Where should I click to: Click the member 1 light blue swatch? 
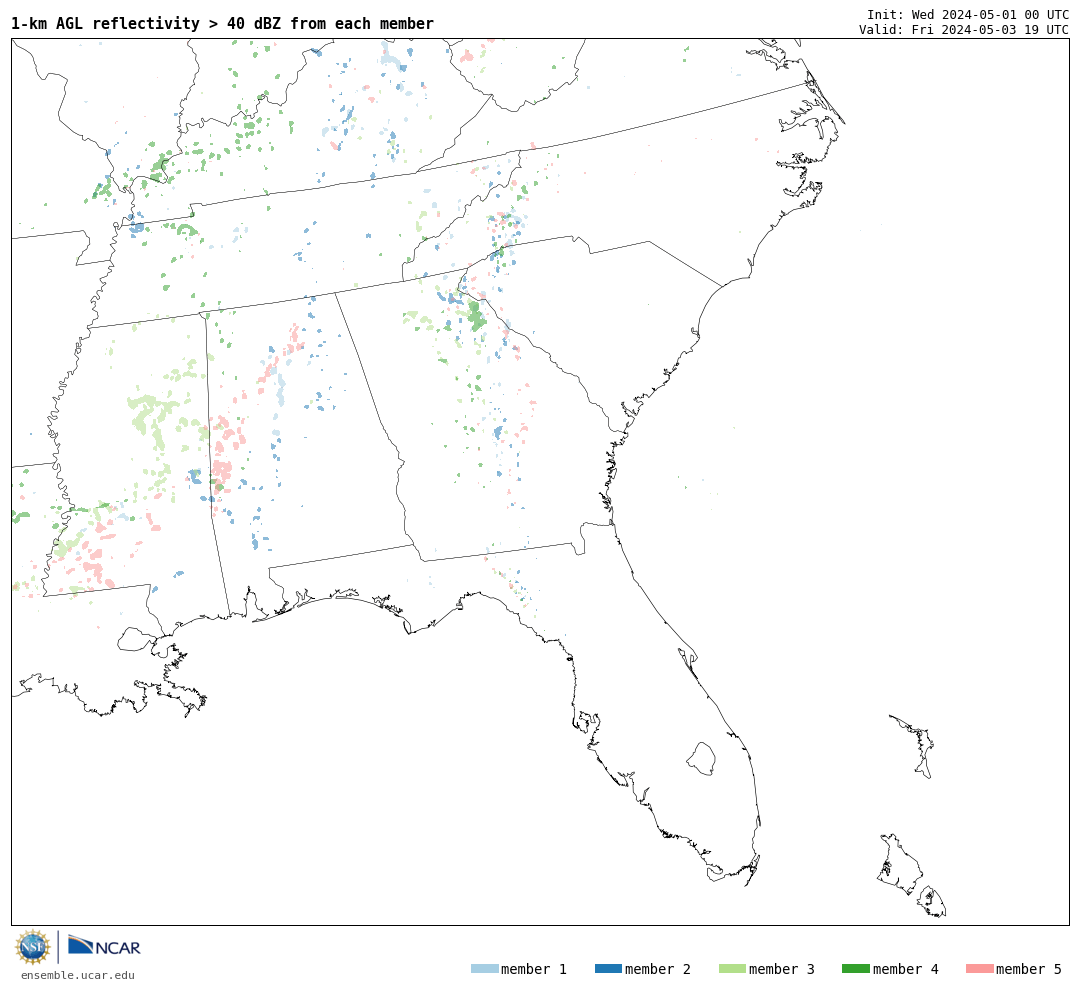click(484, 968)
